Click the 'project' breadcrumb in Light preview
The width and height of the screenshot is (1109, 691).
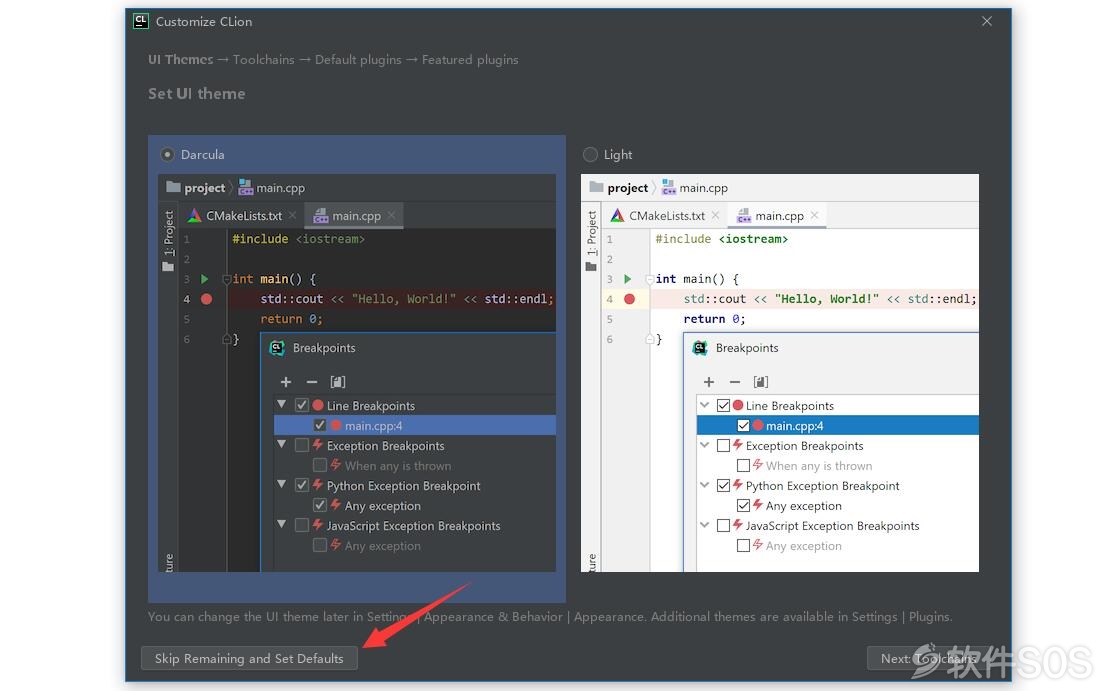[x=627, y=187]
